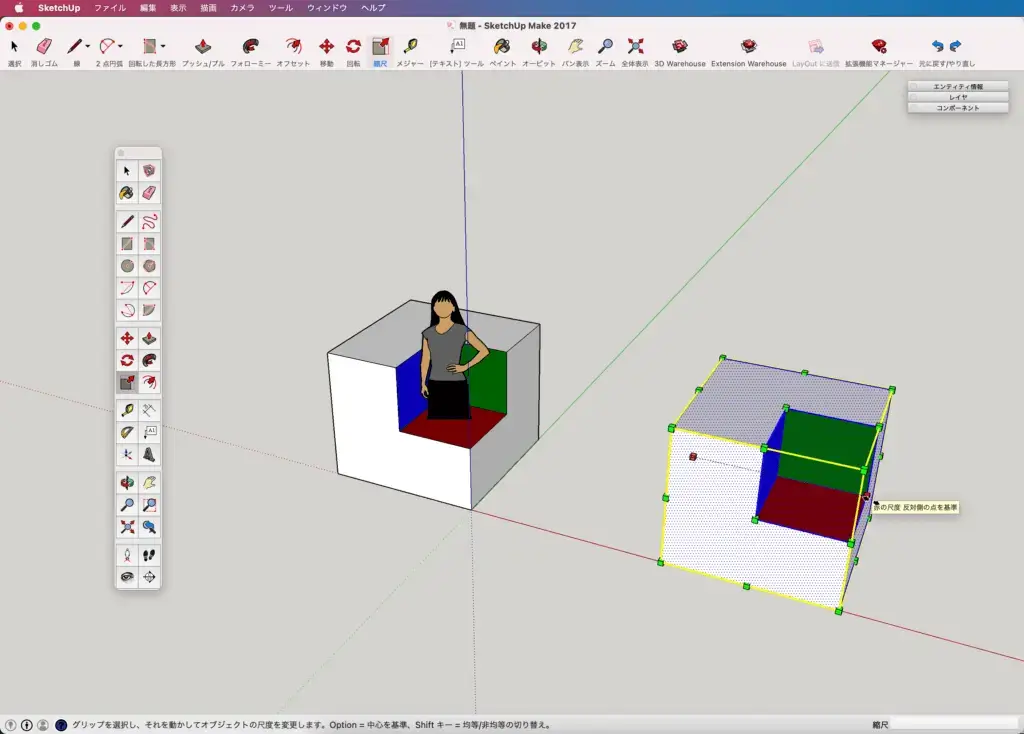
Task: Choose the Dimension tool in floating palette
Action: 150,409
